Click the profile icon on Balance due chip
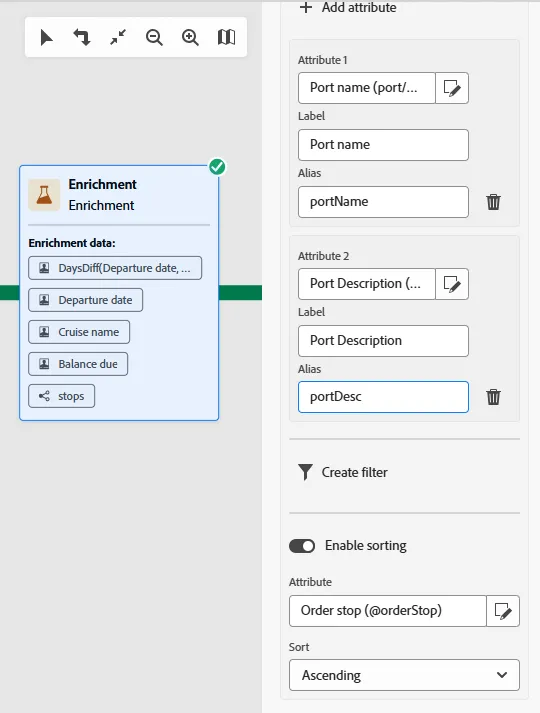 tap(44, 364)
